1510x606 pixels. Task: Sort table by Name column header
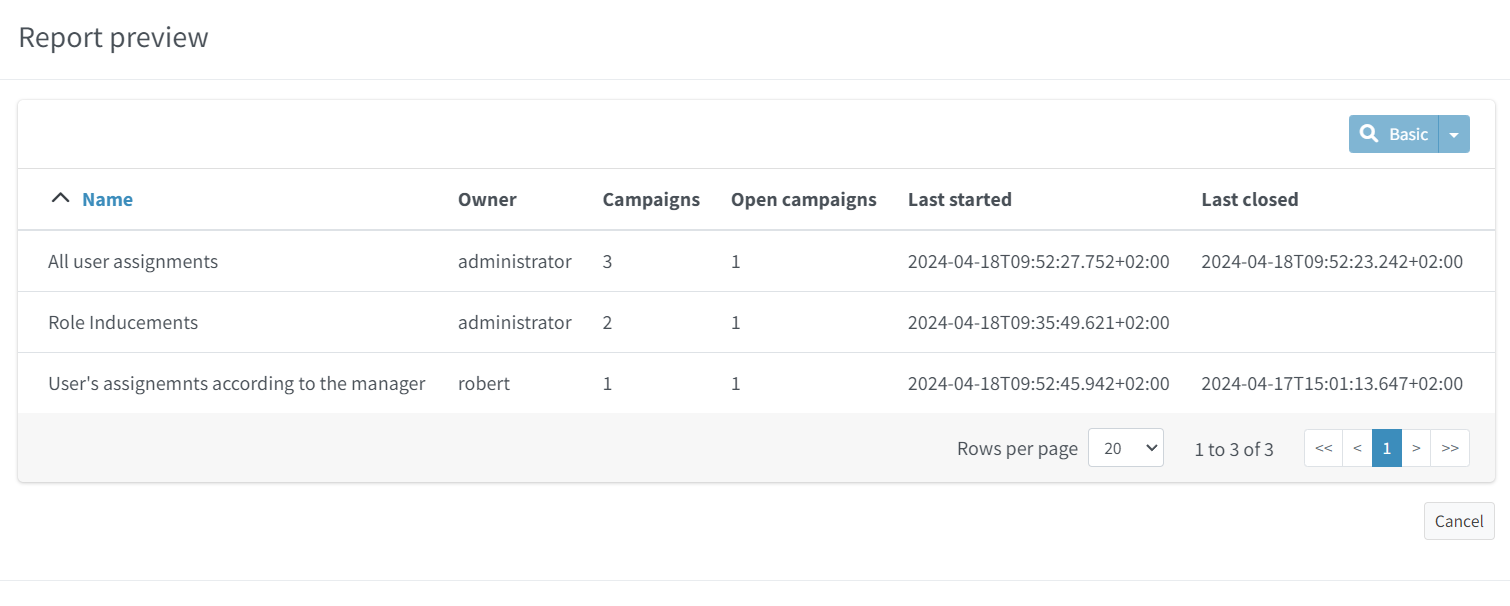[107, 199]
